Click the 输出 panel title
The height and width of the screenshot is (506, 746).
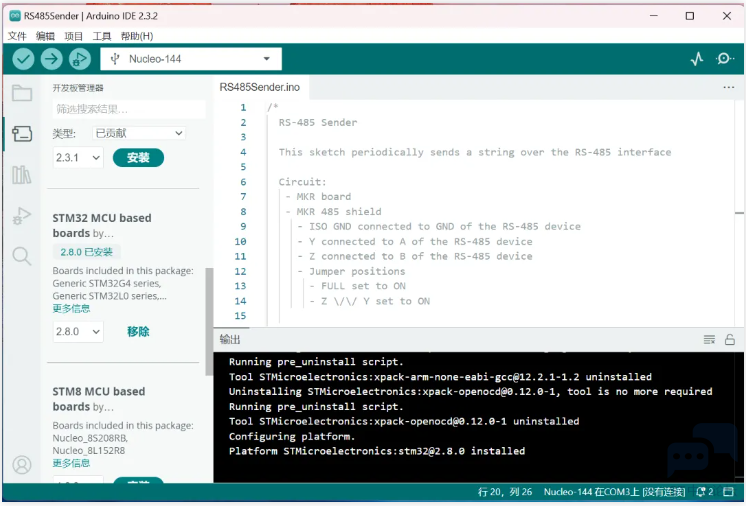pos(230,339)
